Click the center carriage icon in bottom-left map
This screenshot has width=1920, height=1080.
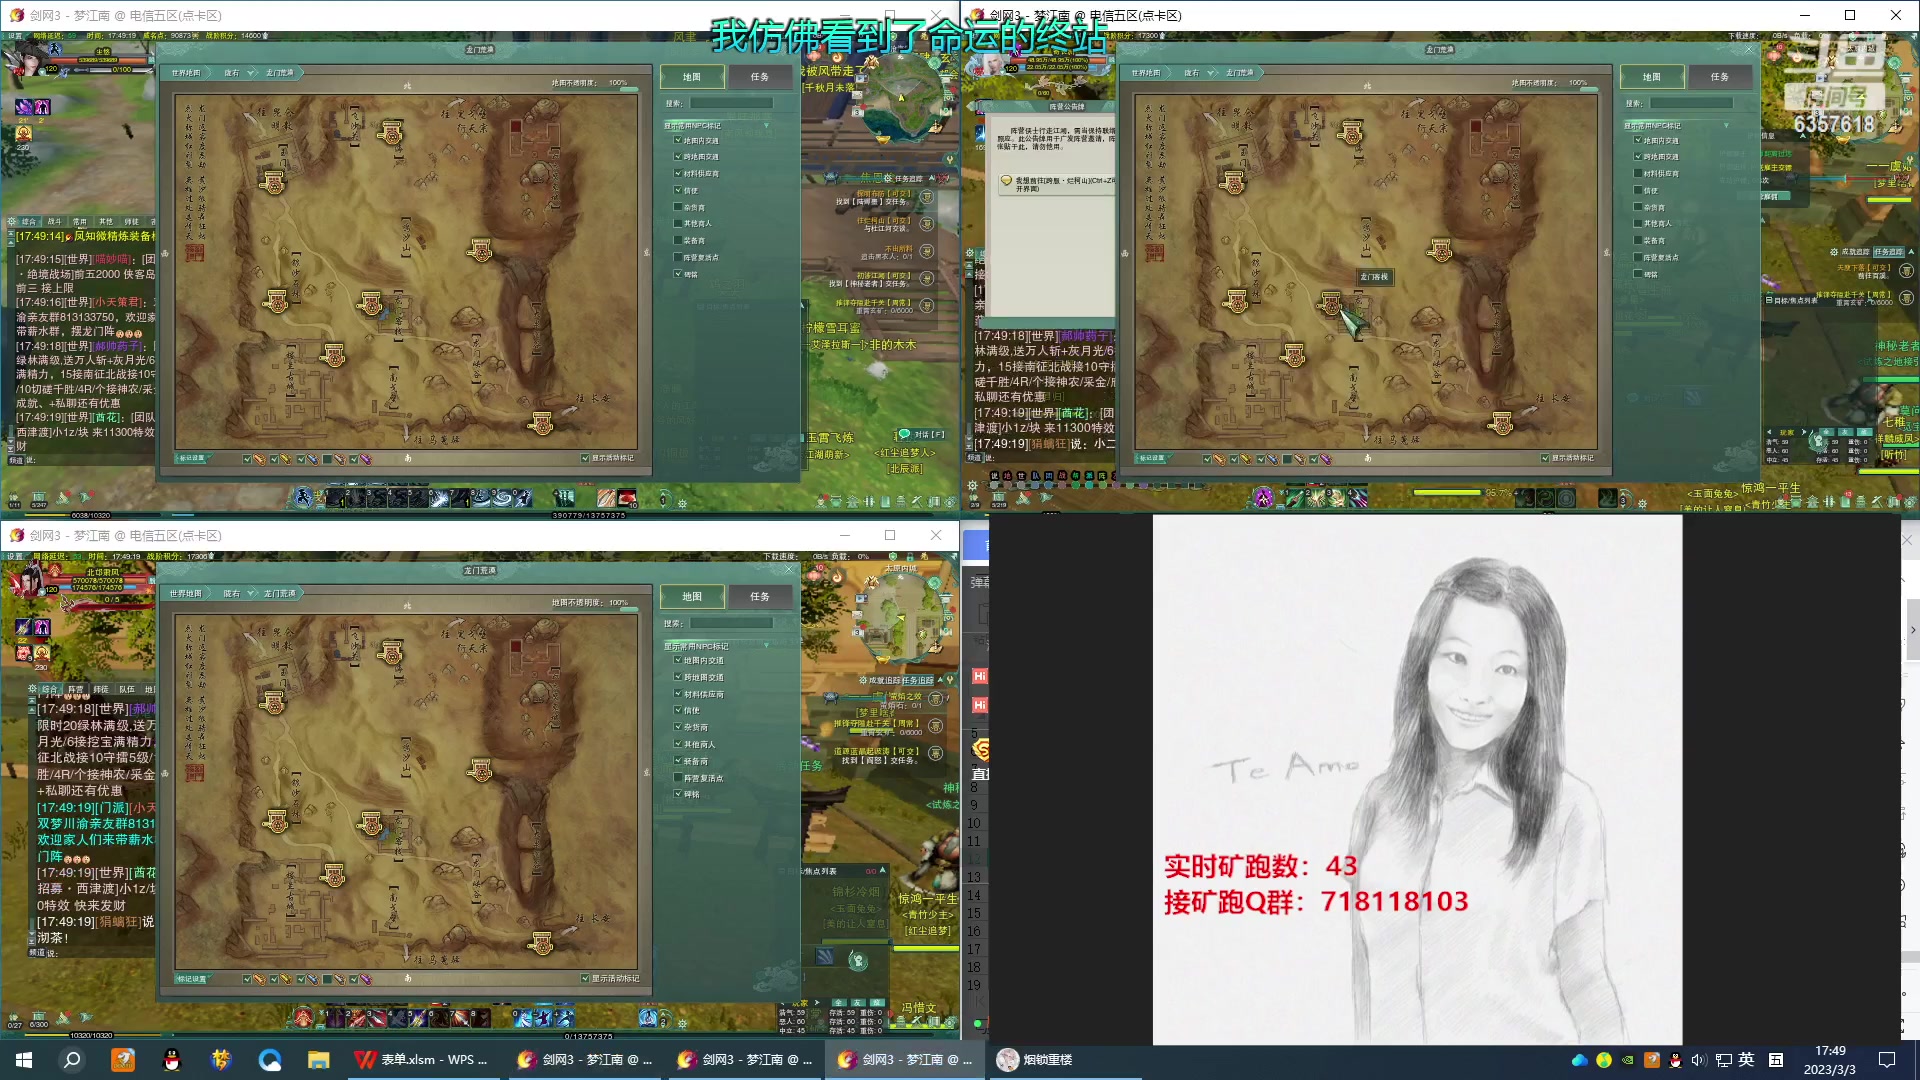(371, 823)
